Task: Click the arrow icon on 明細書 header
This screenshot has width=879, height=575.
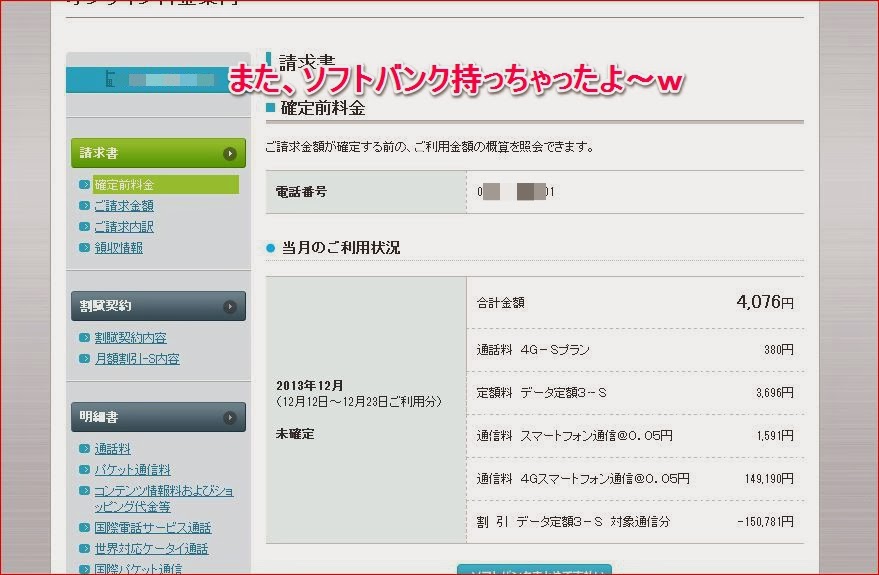Action: (x=229, y=418)
